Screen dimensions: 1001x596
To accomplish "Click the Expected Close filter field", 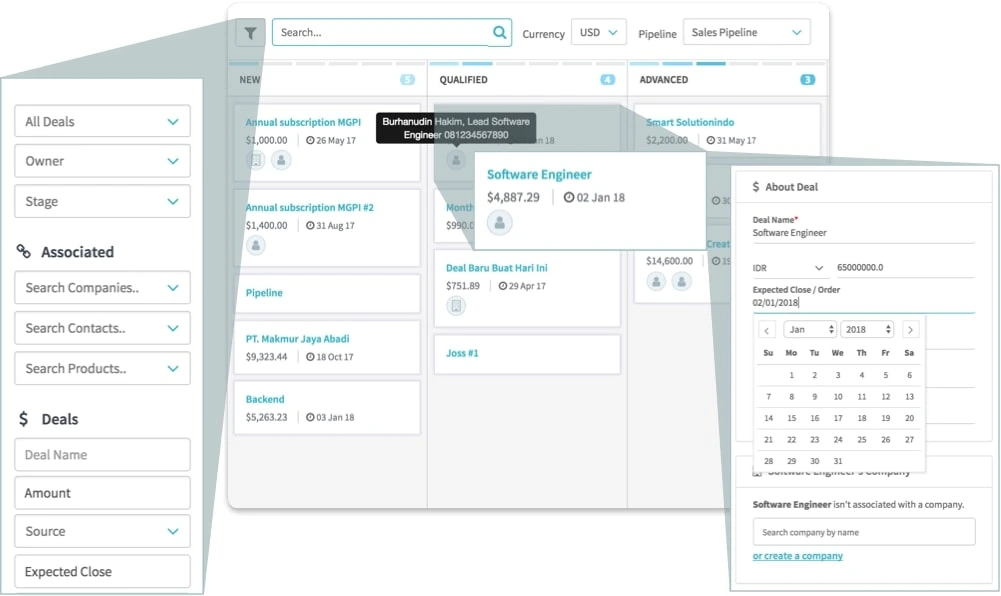I will [102, 571].
